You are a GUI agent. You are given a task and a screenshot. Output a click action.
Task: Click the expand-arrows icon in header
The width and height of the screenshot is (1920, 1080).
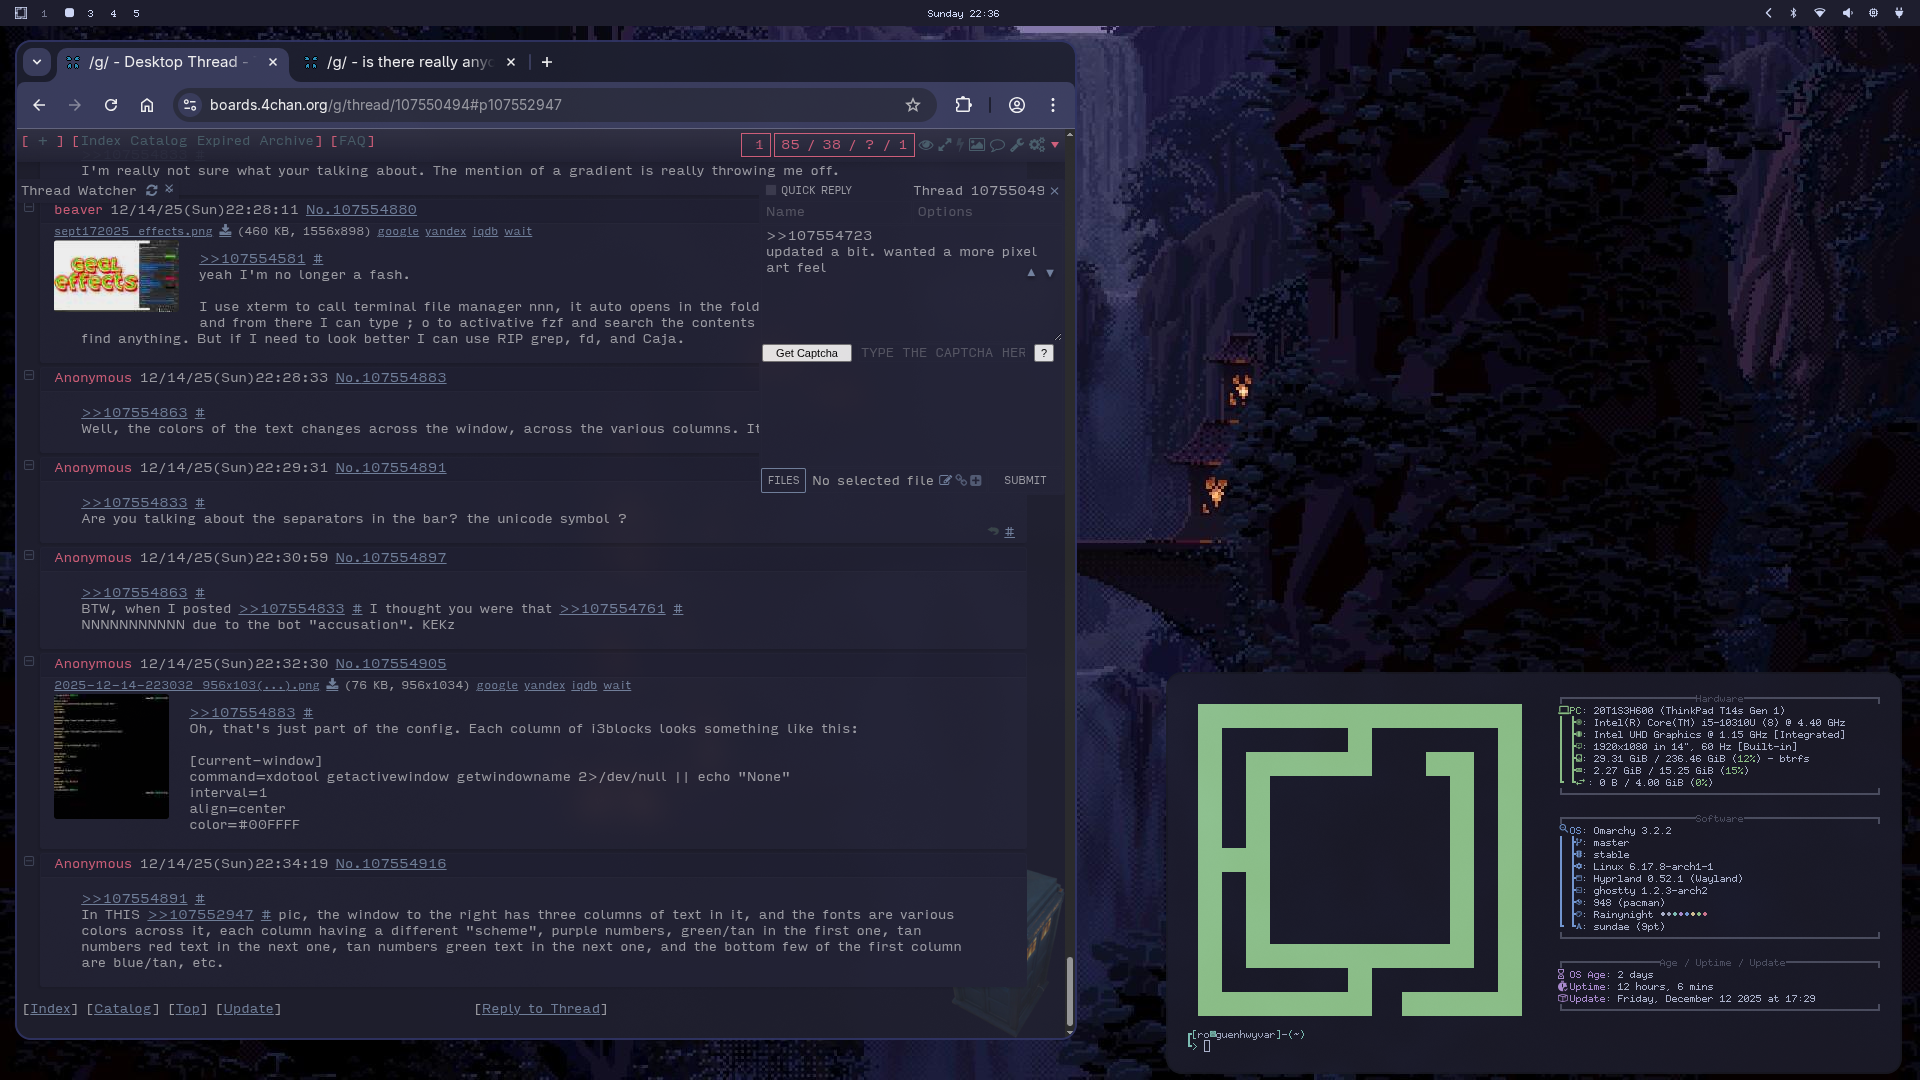pyautogui.click(x=944, y=145)
